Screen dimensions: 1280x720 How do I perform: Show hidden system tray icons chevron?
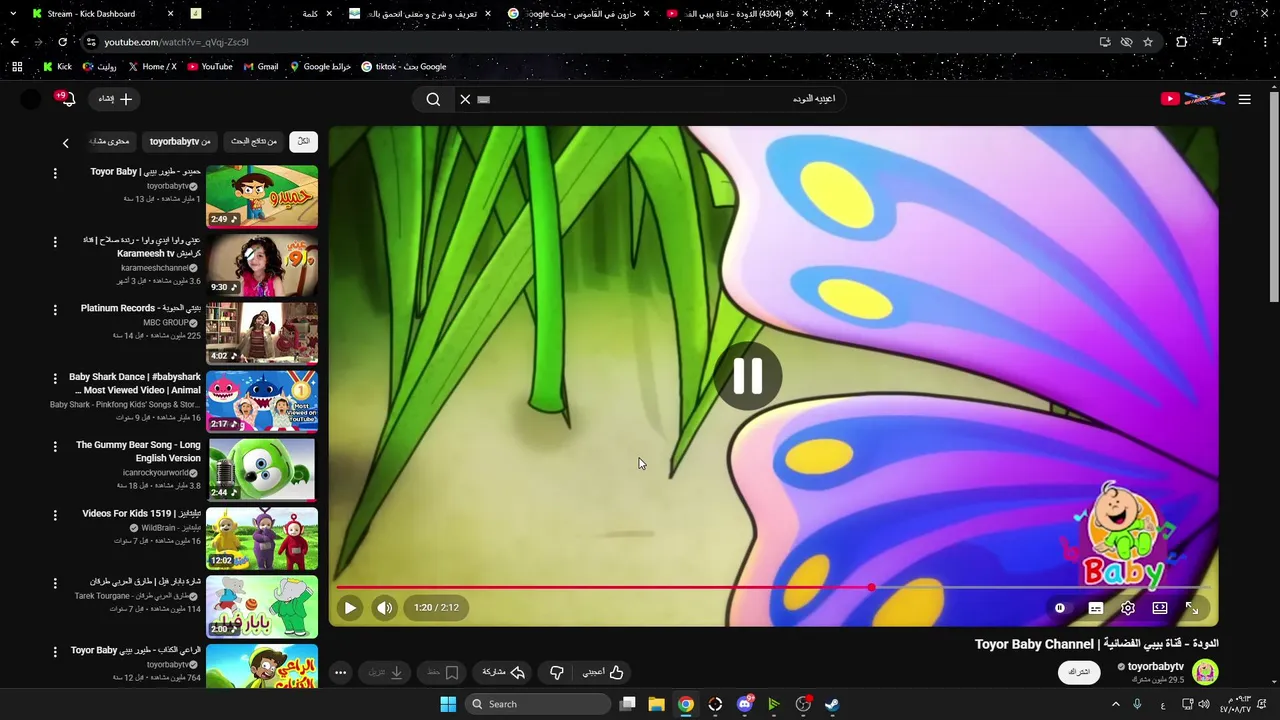click(1116, 704)
